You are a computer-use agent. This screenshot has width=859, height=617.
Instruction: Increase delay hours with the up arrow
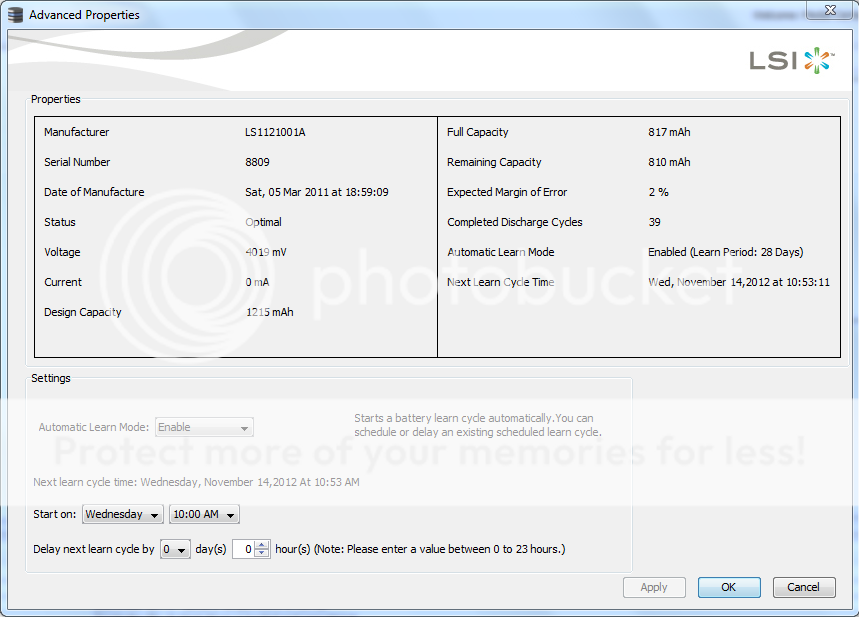click(262, 545)
